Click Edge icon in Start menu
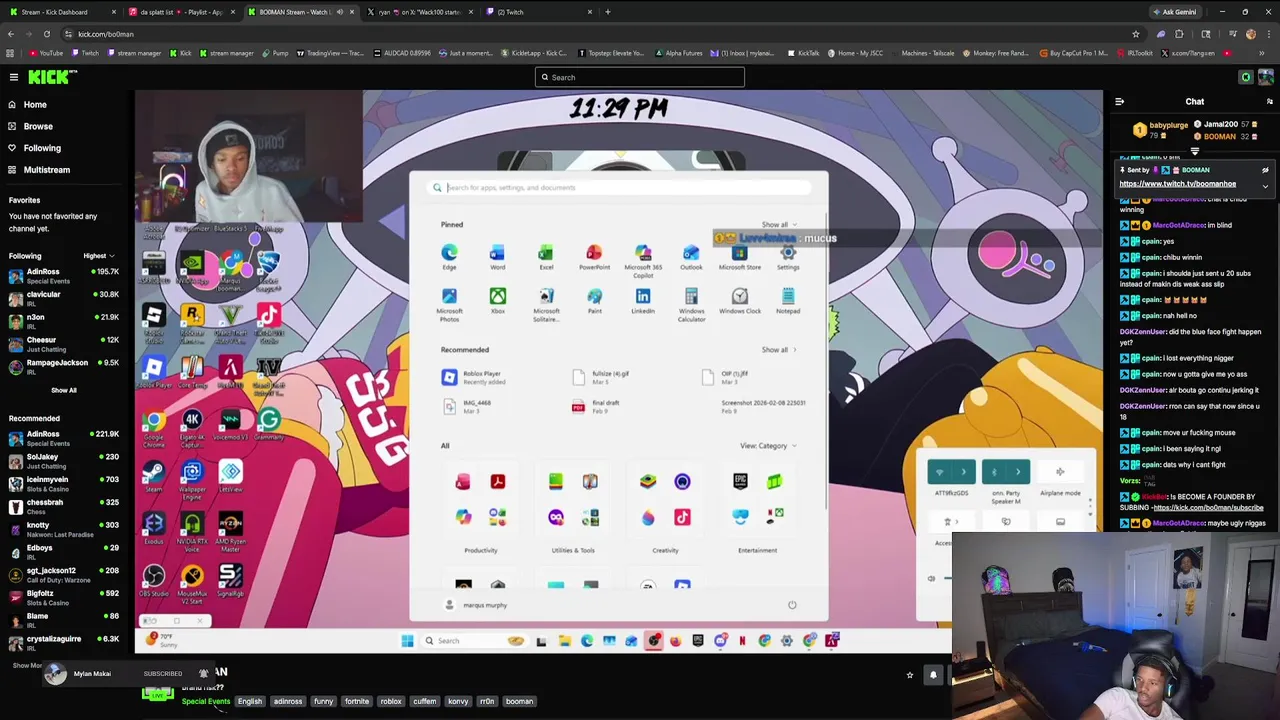This screenshot has height=720, width=1280. (x=449, y=257)
